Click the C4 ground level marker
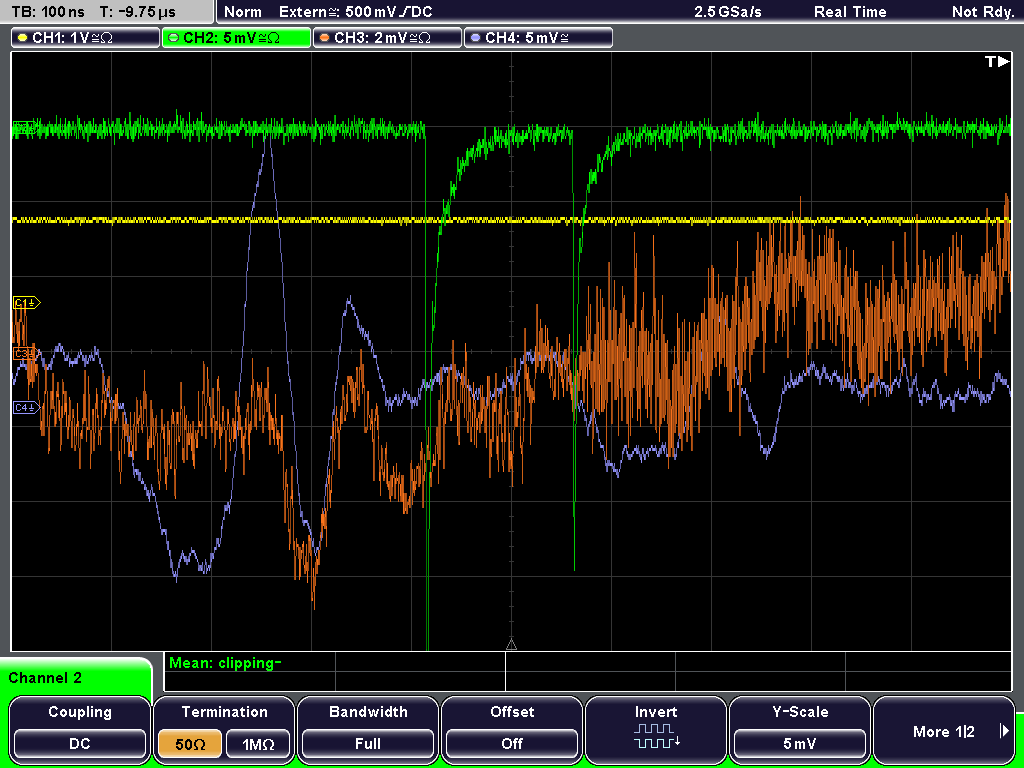1024x768 pixels. click(27, 408)
